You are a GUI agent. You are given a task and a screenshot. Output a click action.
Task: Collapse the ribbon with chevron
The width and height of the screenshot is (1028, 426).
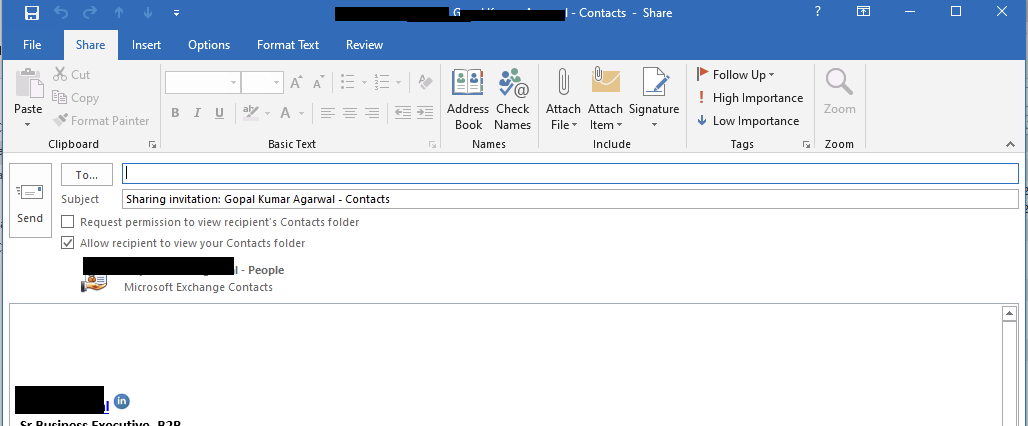click(1010, 144)
